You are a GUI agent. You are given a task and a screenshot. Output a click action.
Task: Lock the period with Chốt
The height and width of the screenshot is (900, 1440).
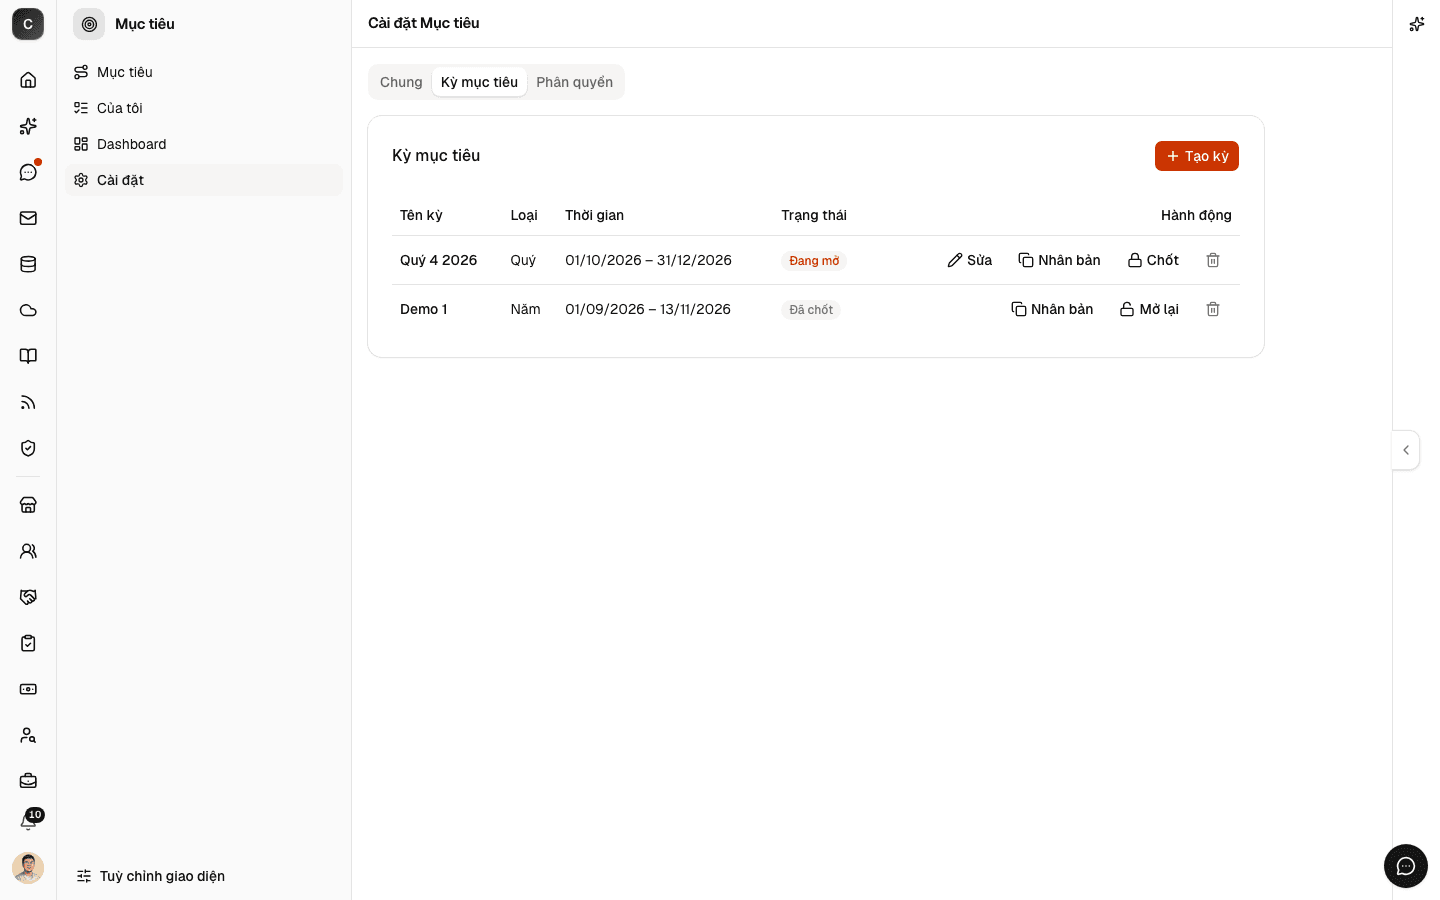click(1153, 260)
